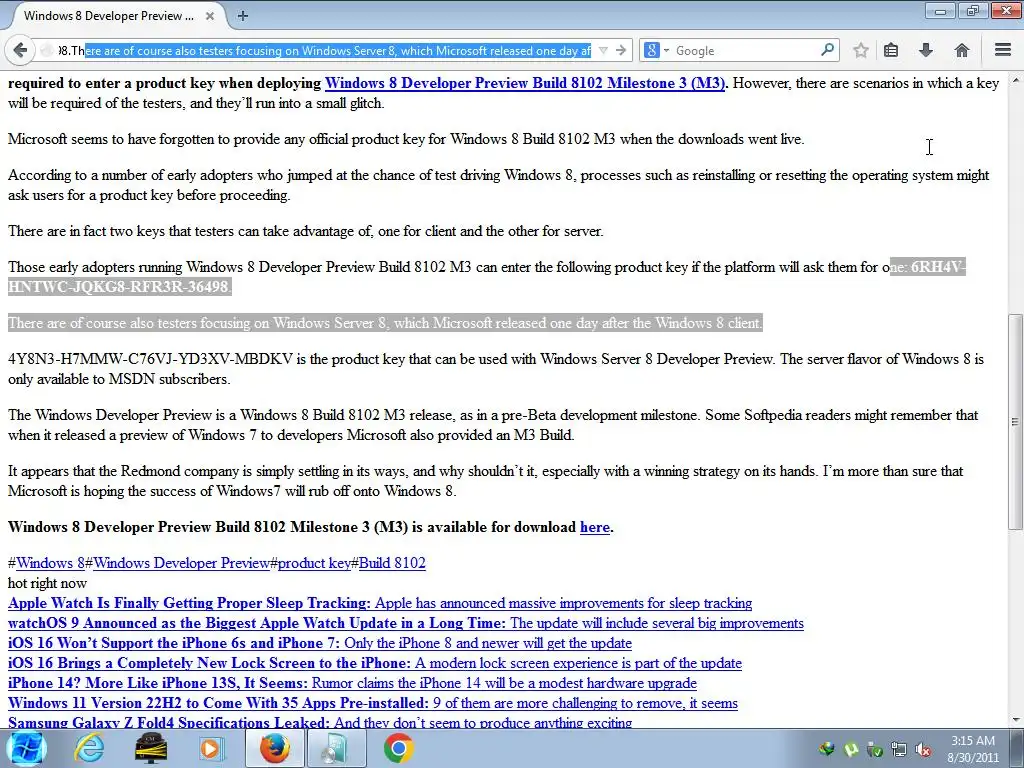This screenshot has width=1024, height=768.
Task: Click the page vertical scrollbar thumb
Action: point(1016,421)
